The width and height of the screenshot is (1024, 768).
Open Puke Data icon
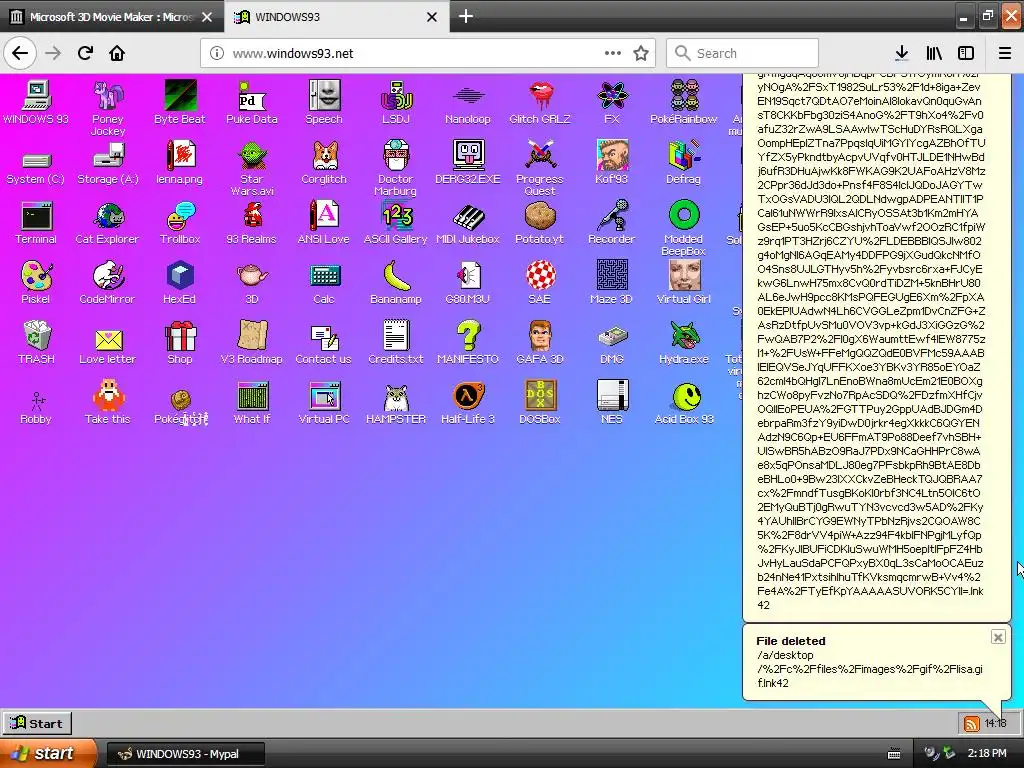[x=252, y=96]
